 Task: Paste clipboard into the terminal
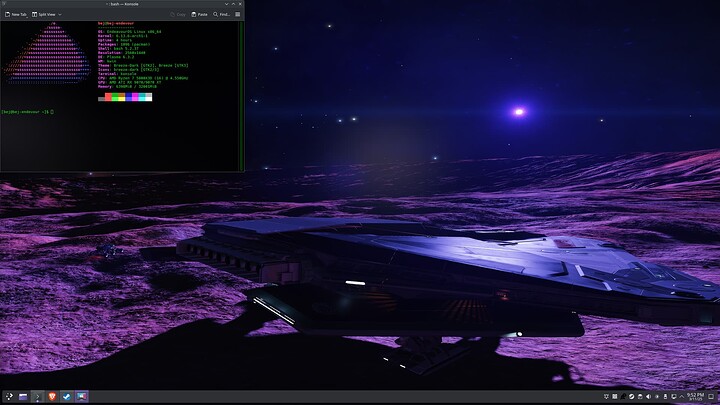(x=199, y=14)
